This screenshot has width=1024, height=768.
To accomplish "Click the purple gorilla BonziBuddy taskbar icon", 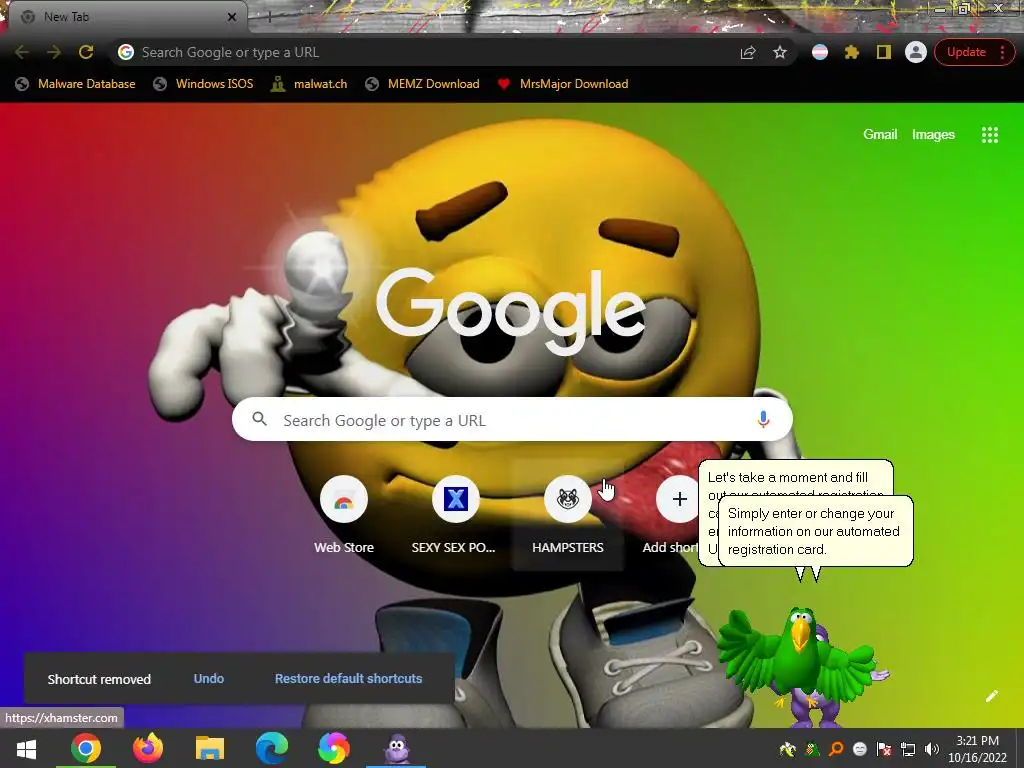I will pos(396,748).
